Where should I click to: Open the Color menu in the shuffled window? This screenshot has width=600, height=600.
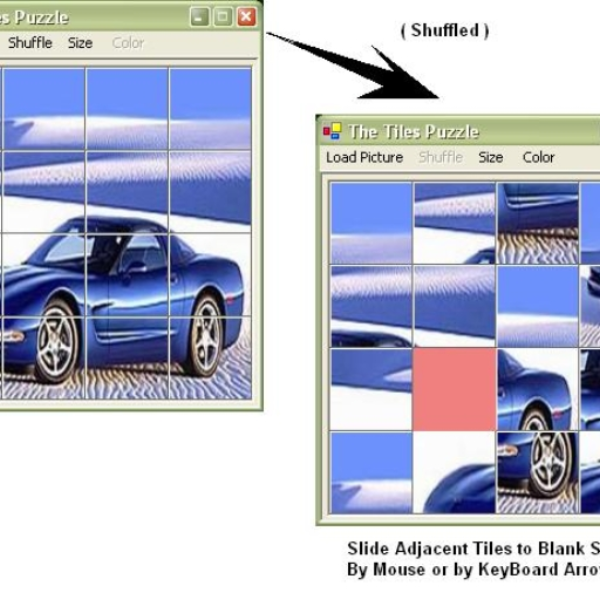click(538, 157)
